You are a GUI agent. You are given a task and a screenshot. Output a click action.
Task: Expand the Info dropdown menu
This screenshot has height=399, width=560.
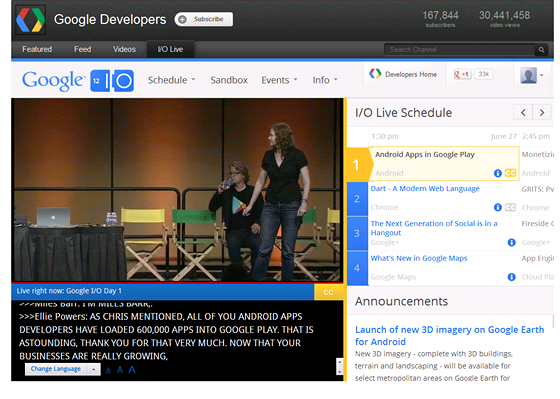pyautogui.click(x=325, y=80)
